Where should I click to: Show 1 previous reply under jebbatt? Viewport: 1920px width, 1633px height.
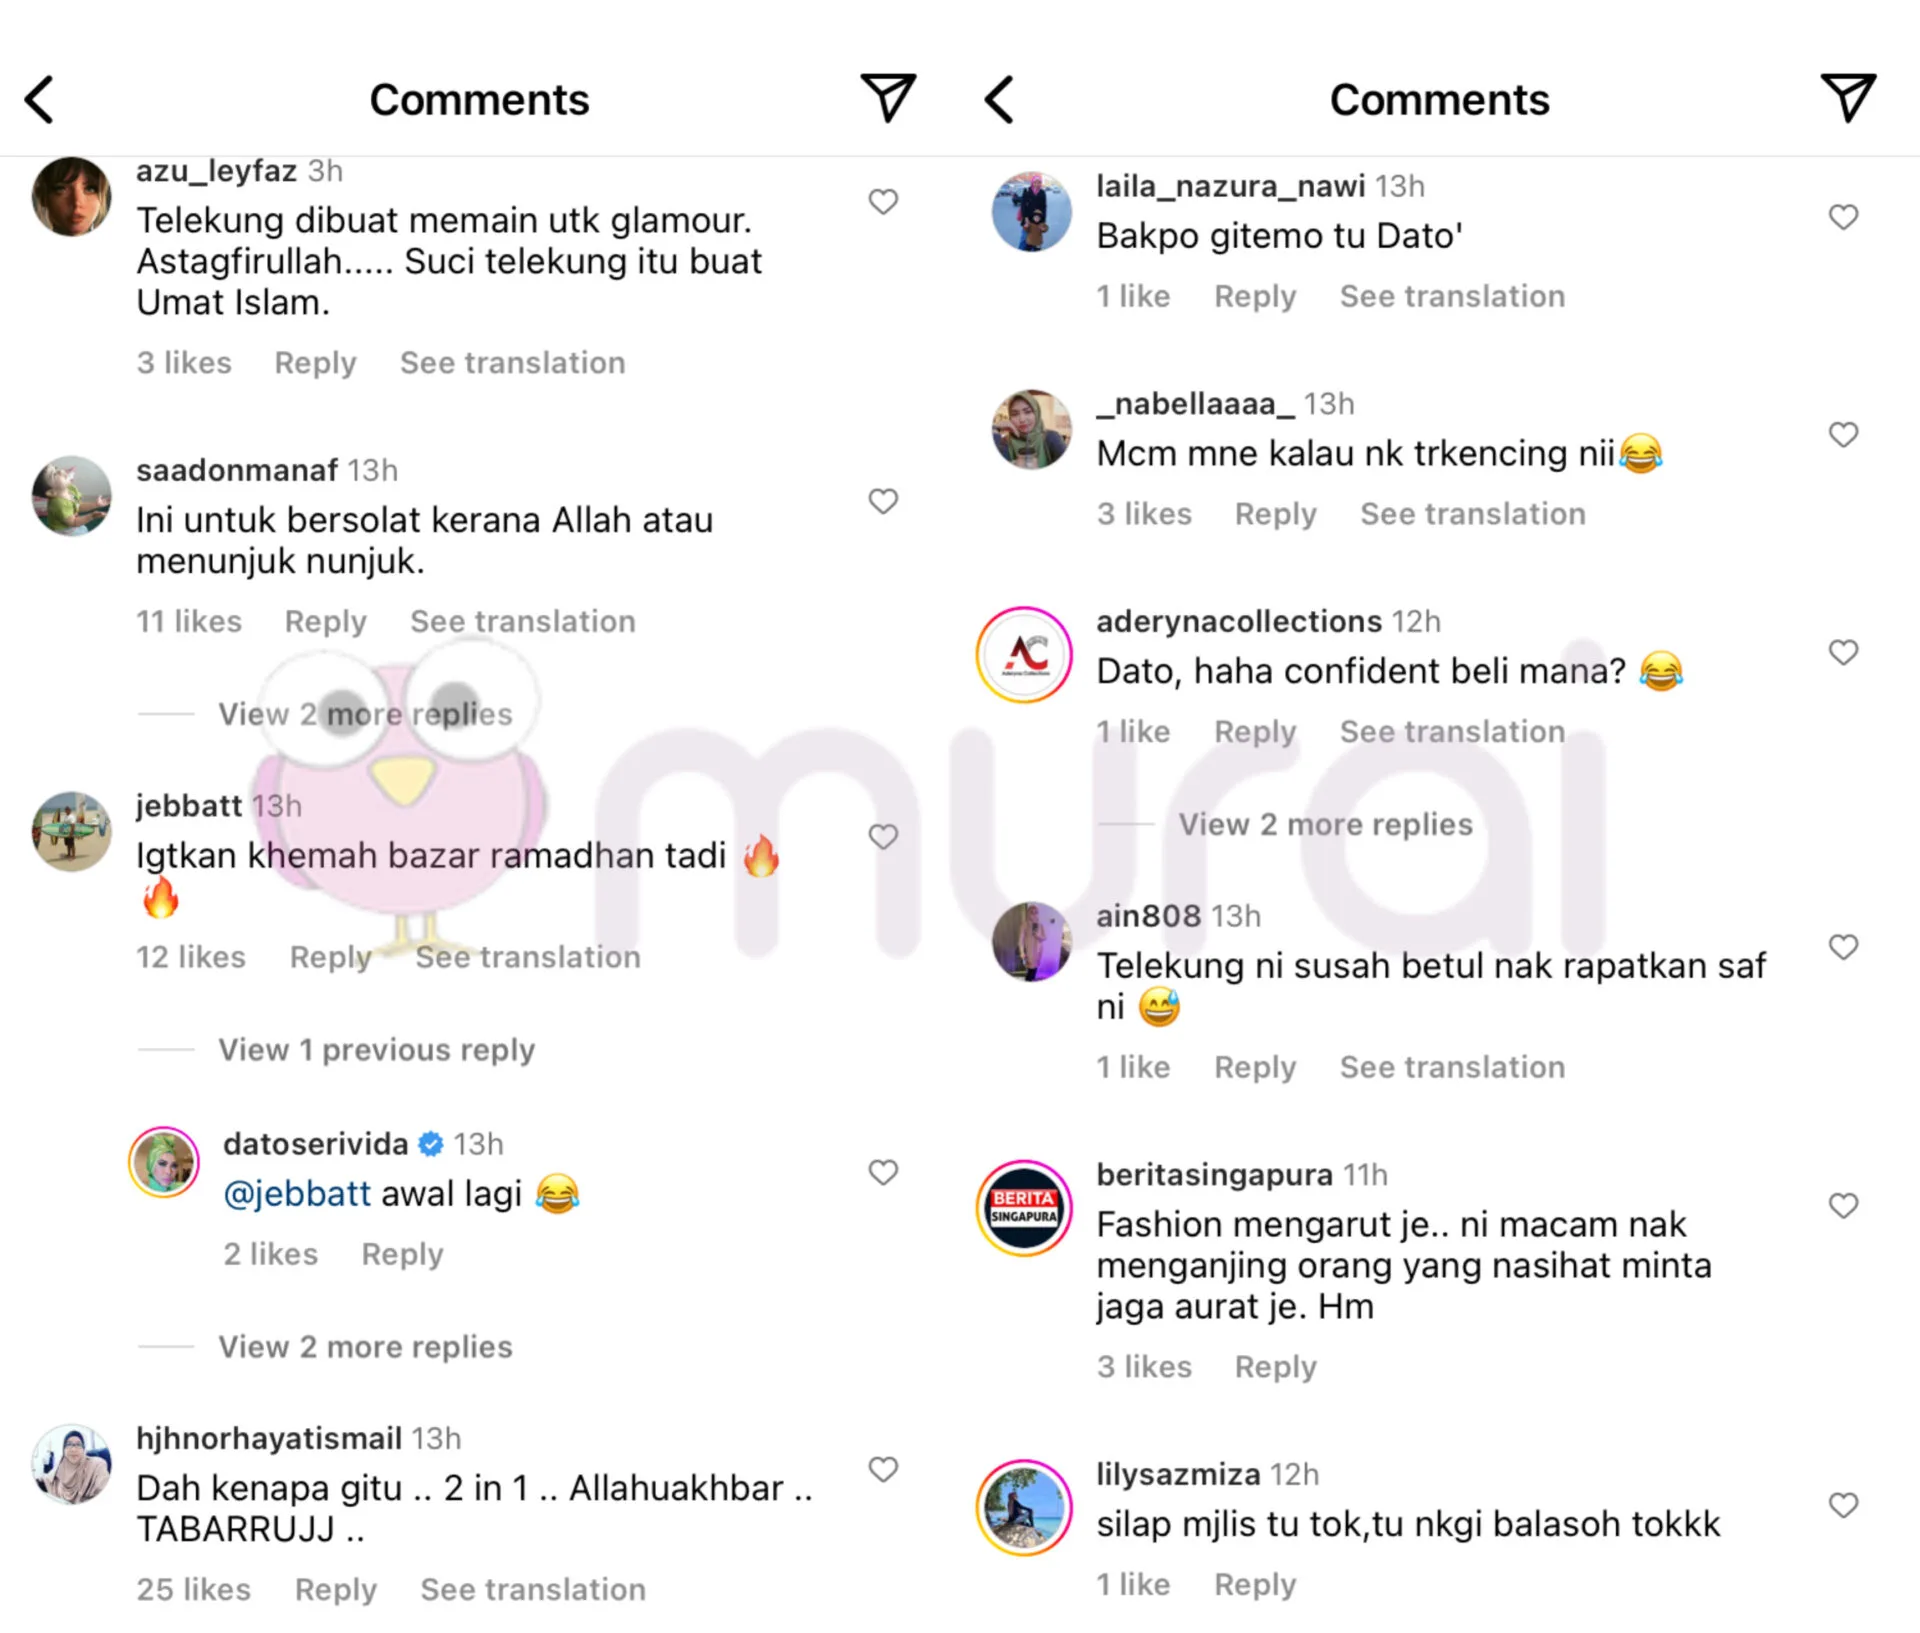376,1050
